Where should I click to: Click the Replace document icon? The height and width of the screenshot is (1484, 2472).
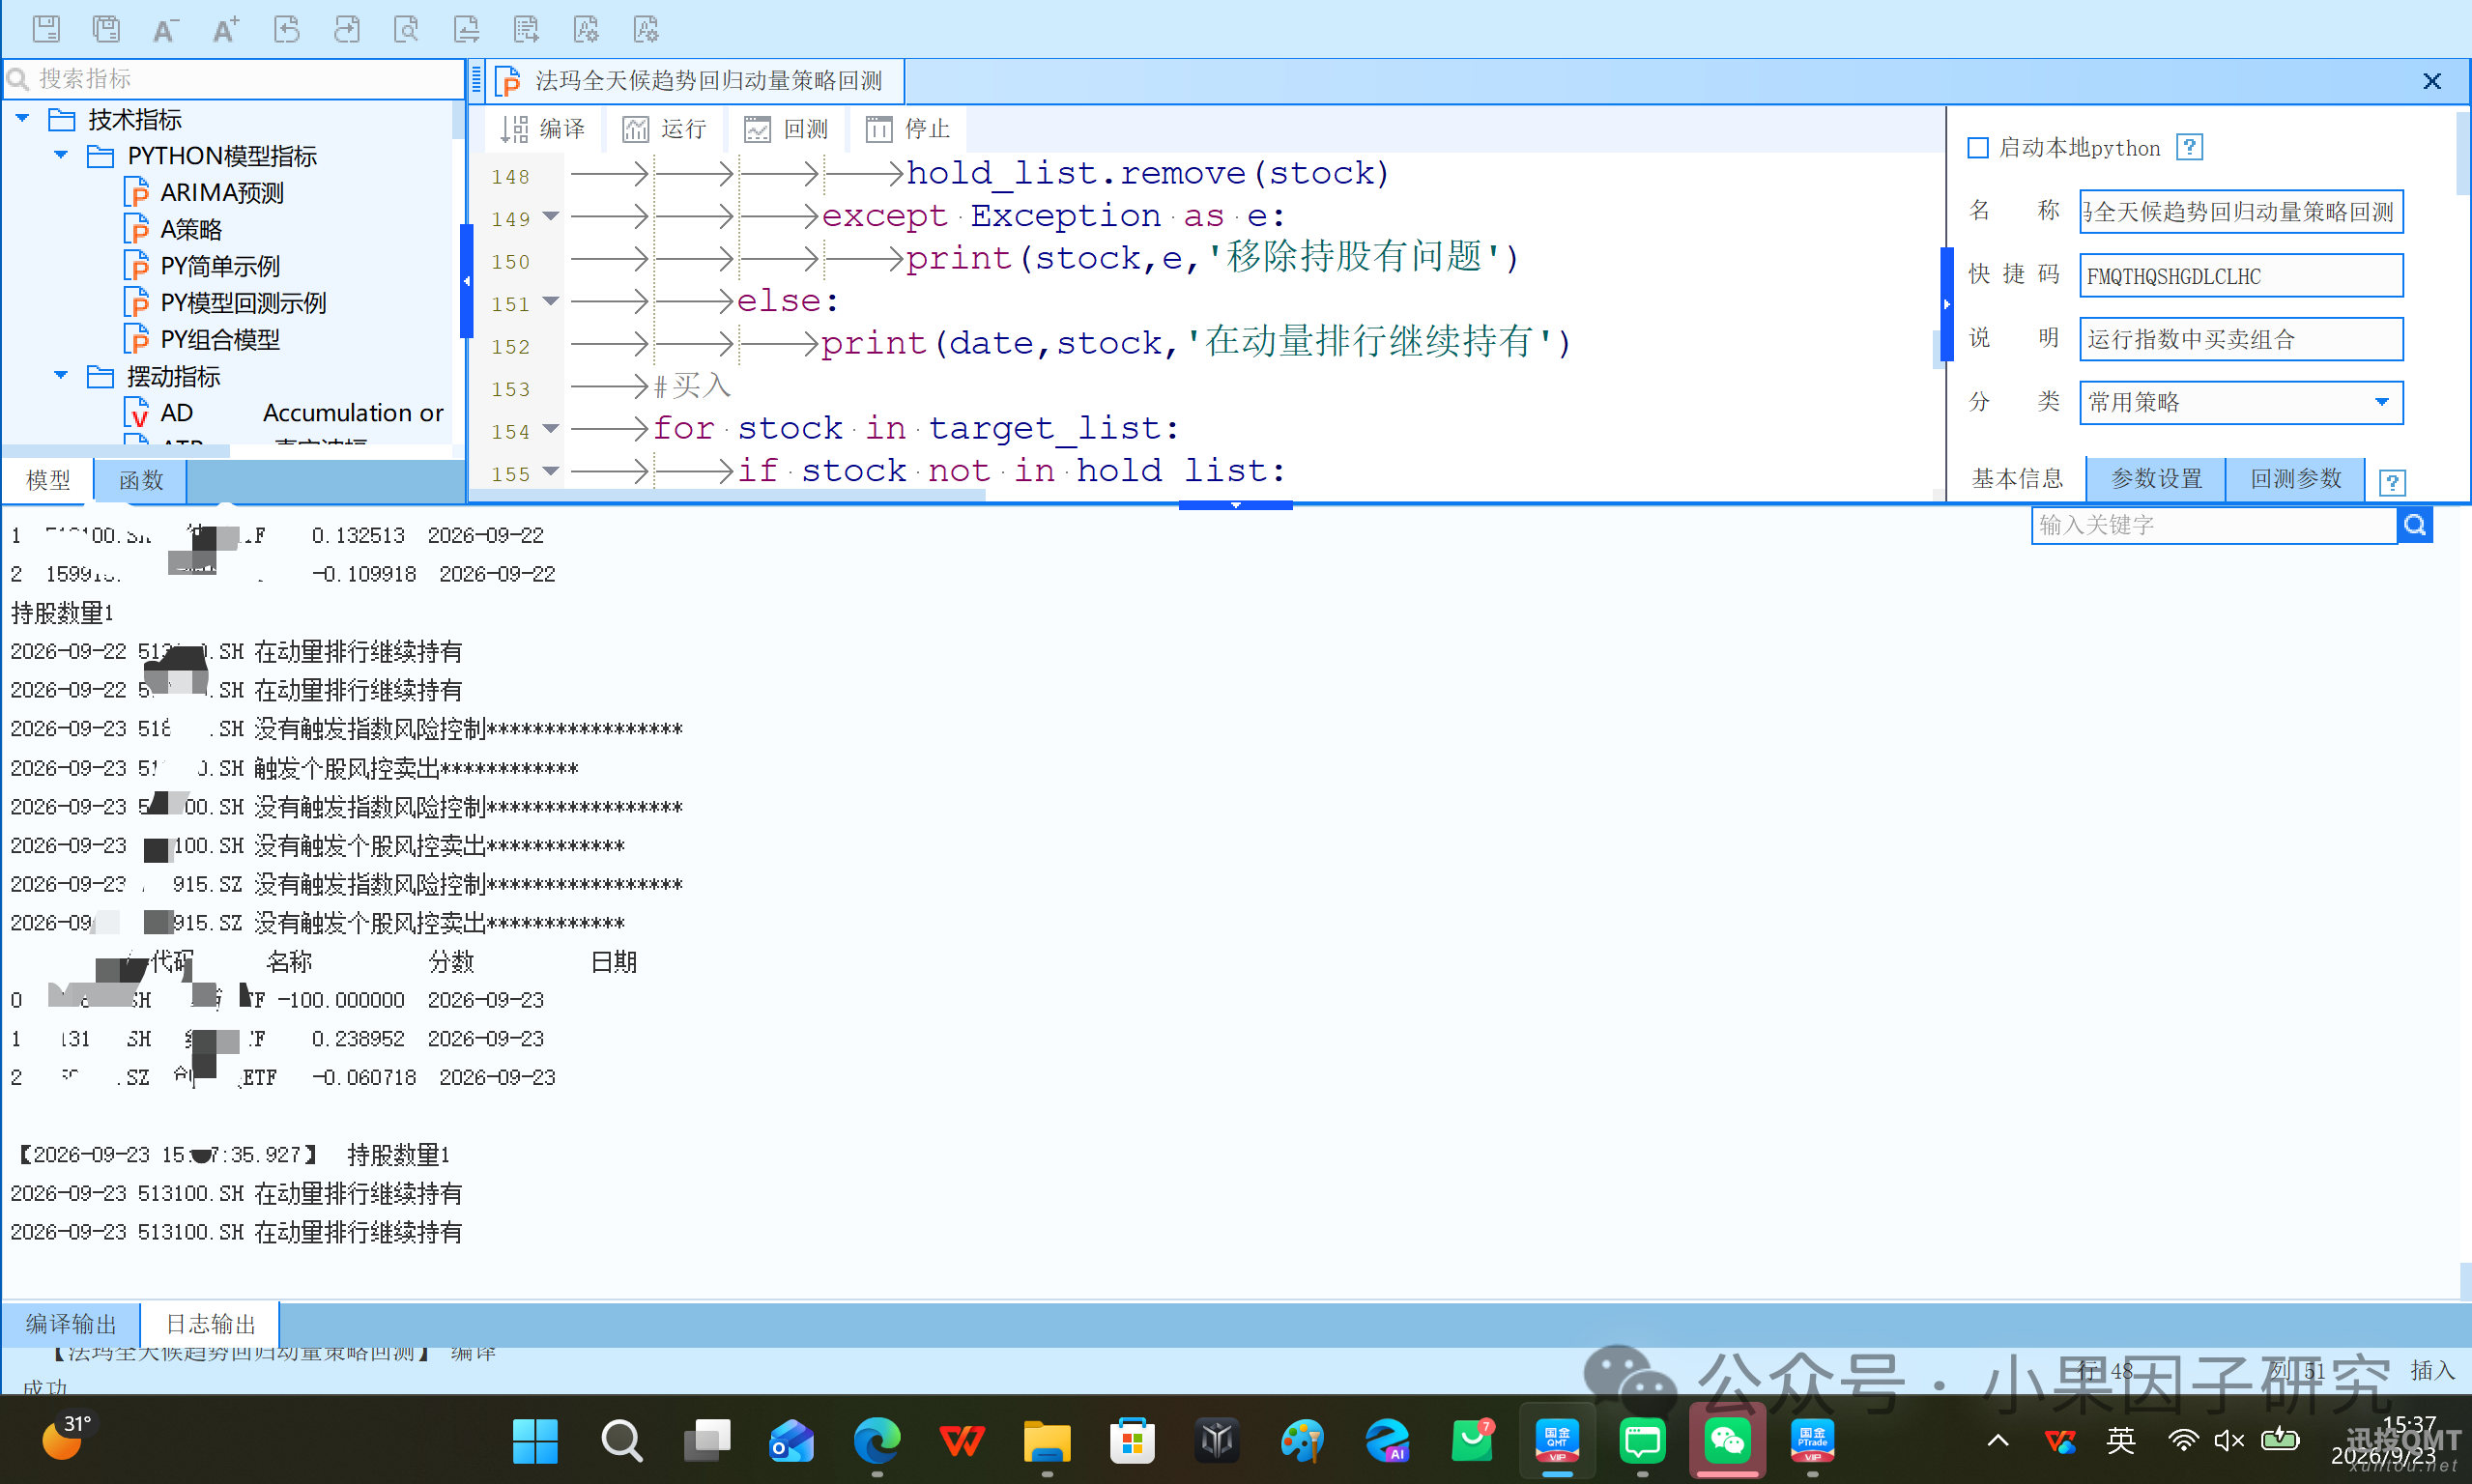466,29
